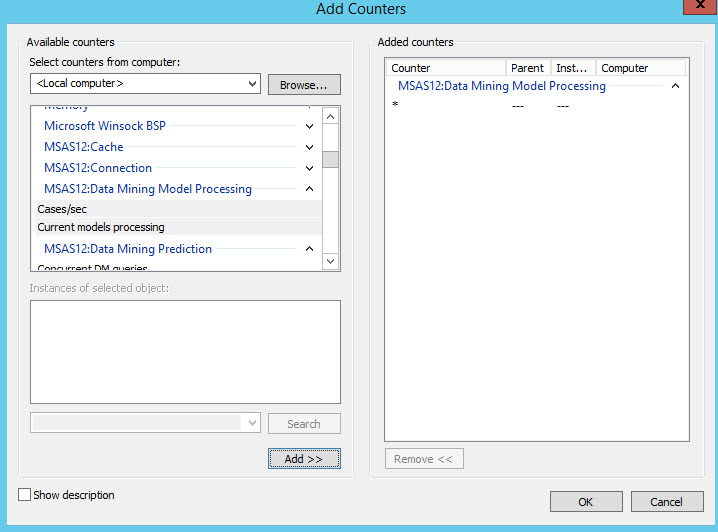Cancel the Add Counters dialog
The width and height of the screenshot is (718, 532).
click(666, 502)
